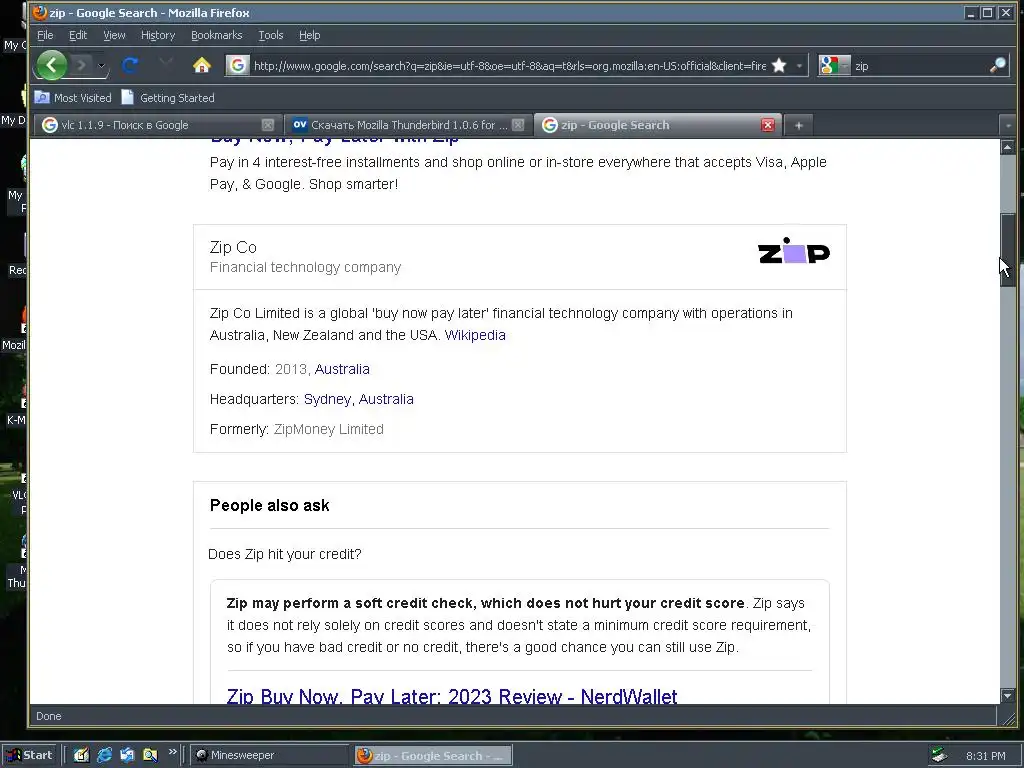Open the Bookmarks menu
The width and height of the screenshot is (1024, 768).
[x=216, y=35]
